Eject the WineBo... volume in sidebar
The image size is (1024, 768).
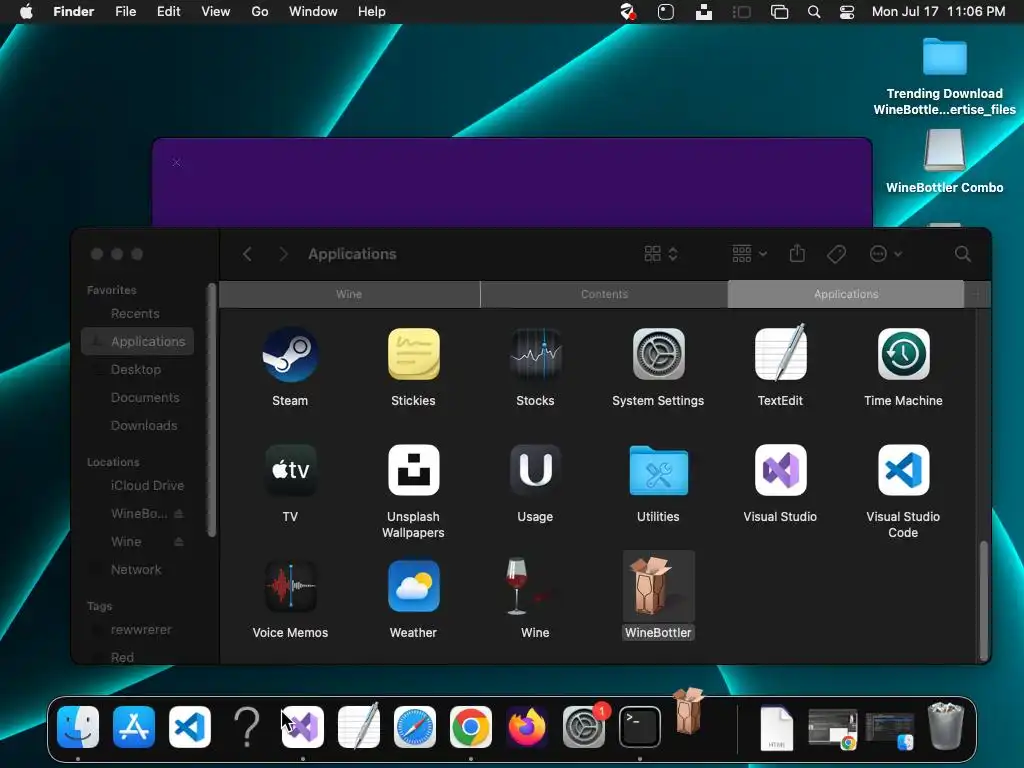[179, 514]
